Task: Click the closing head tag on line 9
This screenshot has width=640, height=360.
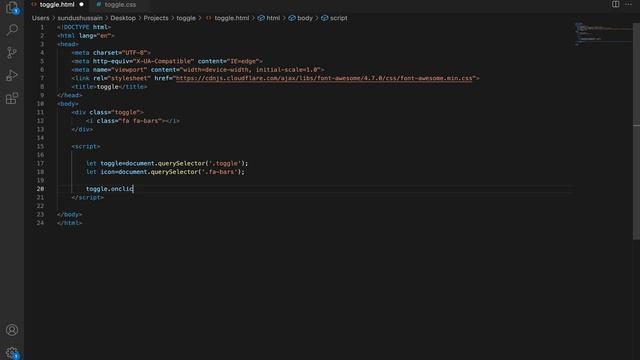Action: pos(70,95)
